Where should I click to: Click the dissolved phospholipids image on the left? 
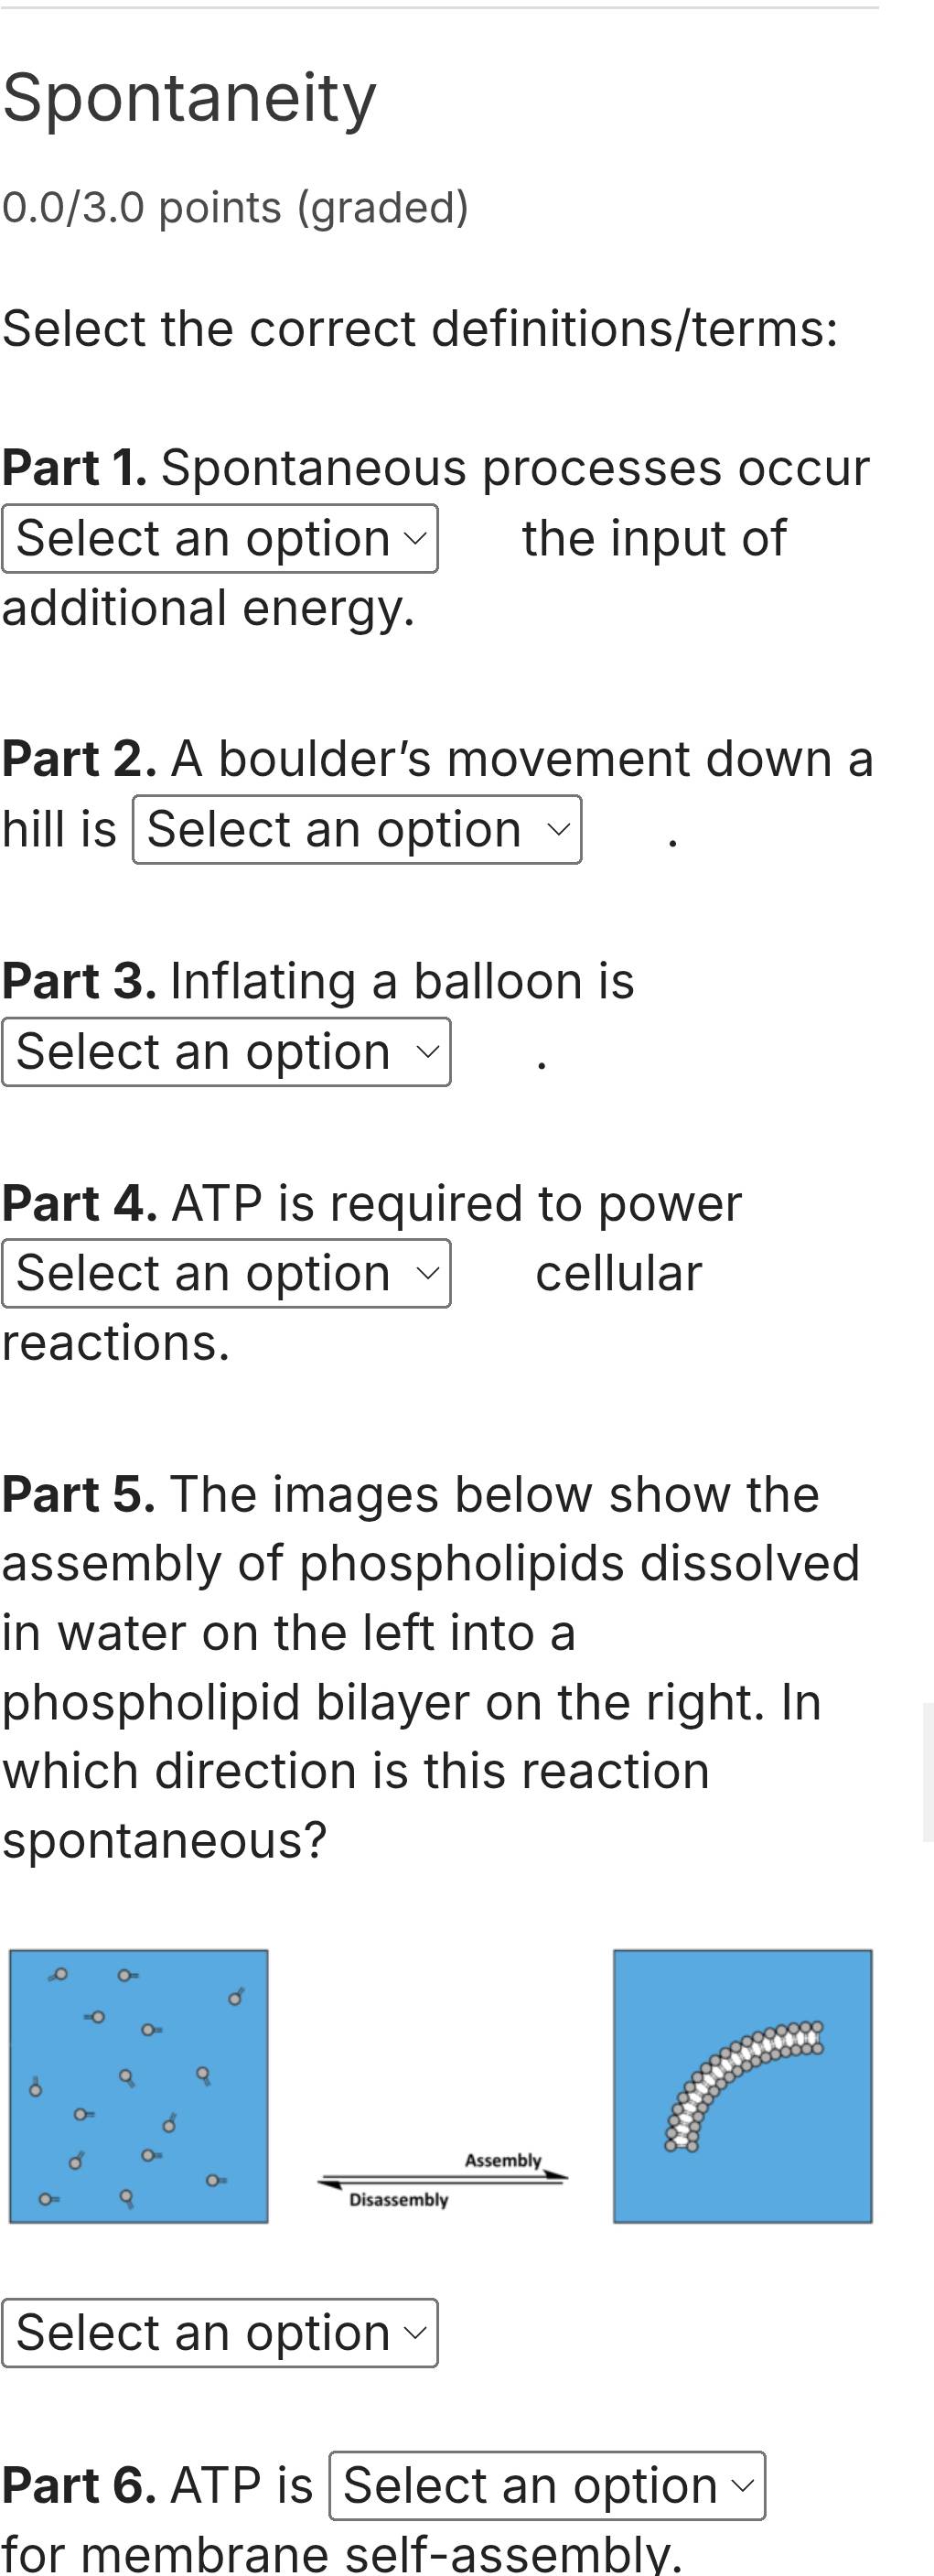139,2086
